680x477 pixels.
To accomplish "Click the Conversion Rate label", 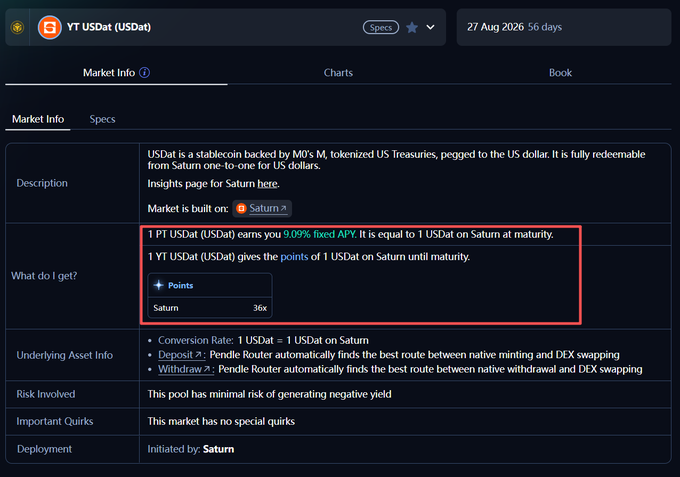I will pyautogui.click(x=196, y=340).
